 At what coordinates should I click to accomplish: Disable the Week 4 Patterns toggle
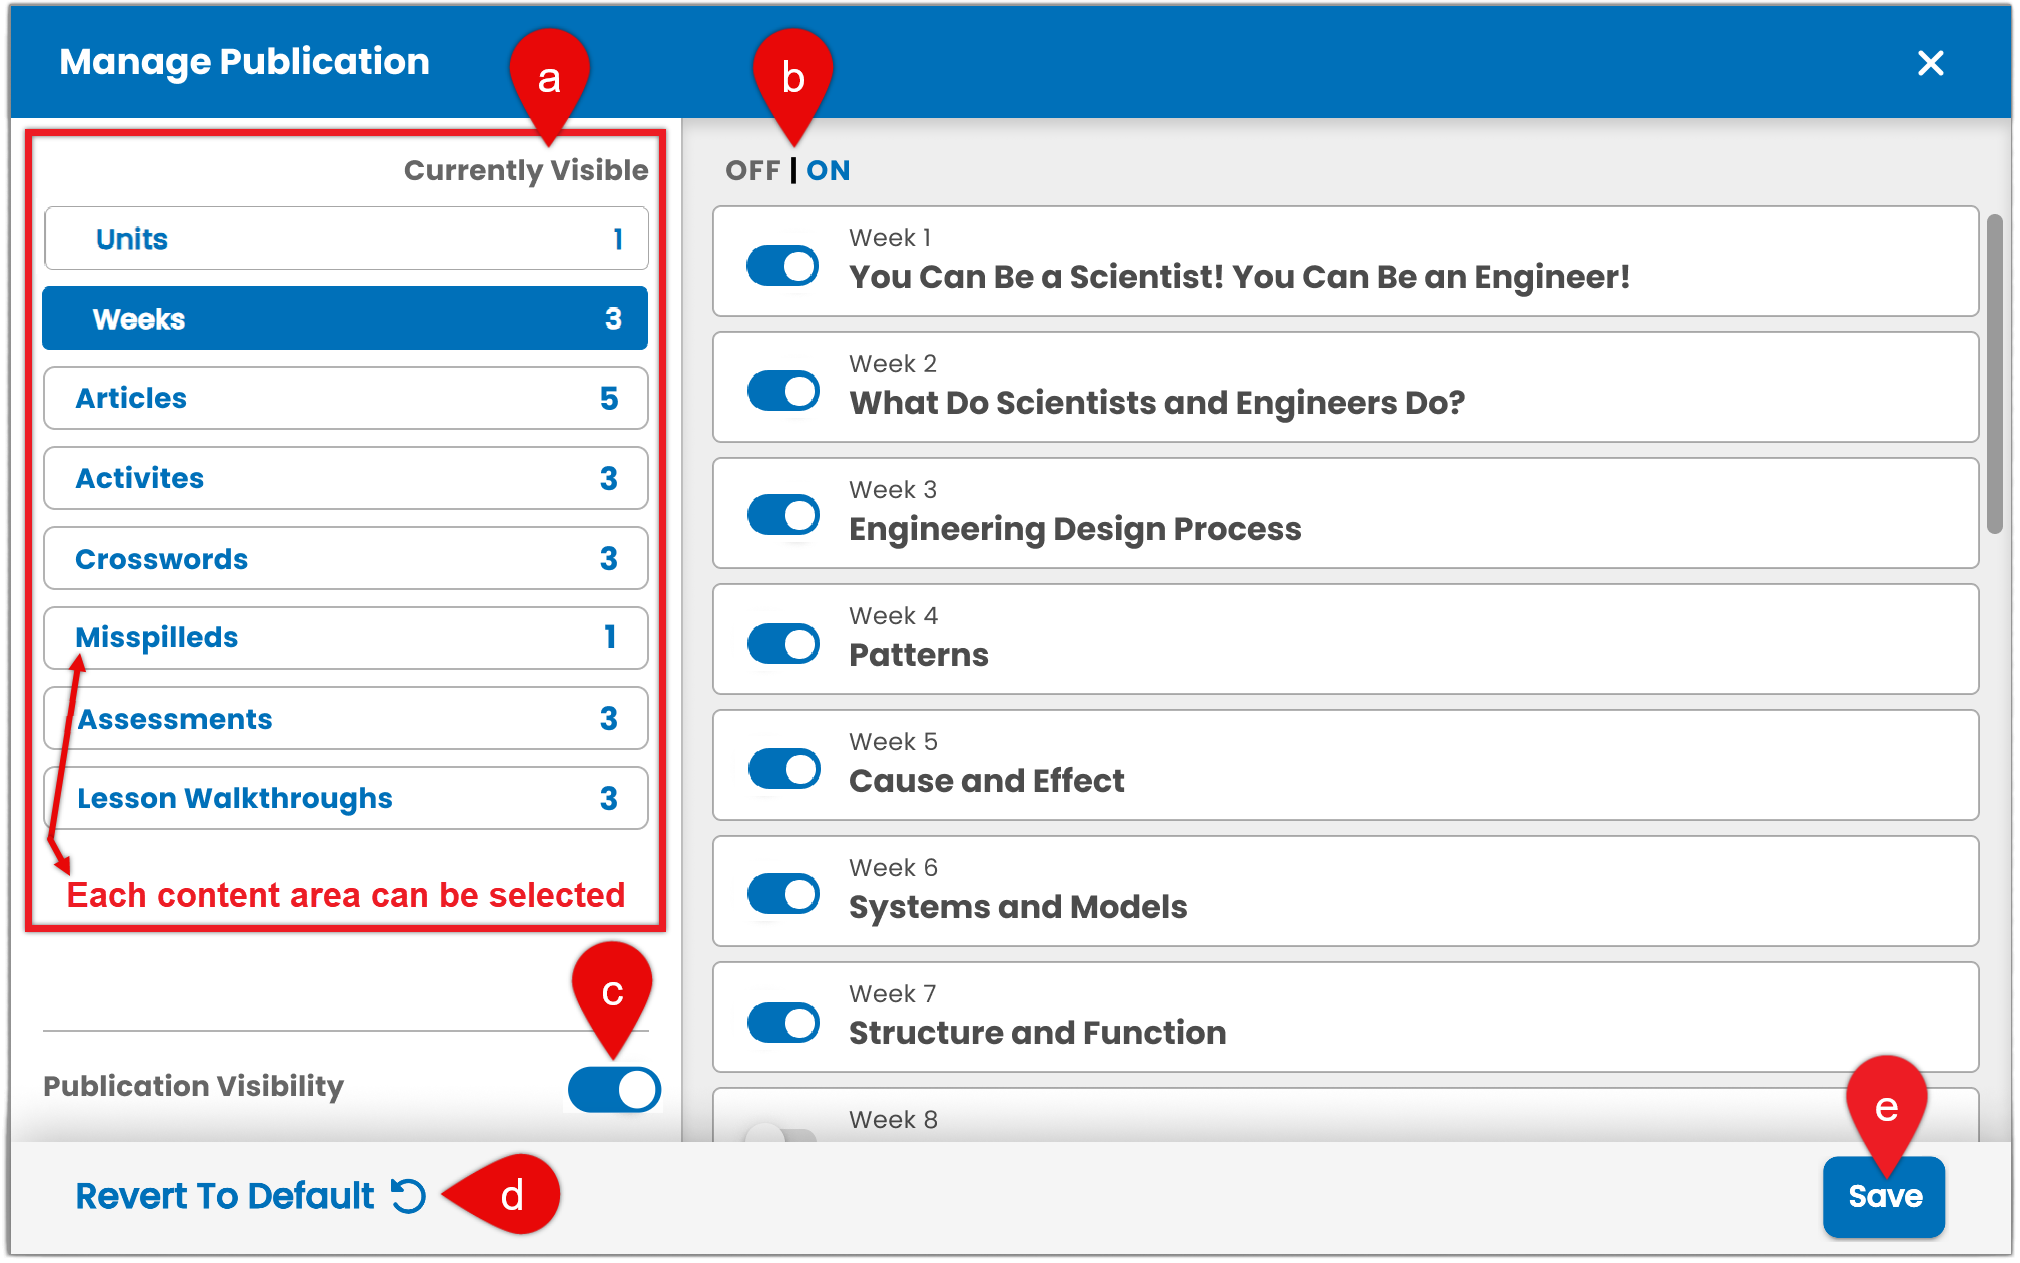point(783,643)
